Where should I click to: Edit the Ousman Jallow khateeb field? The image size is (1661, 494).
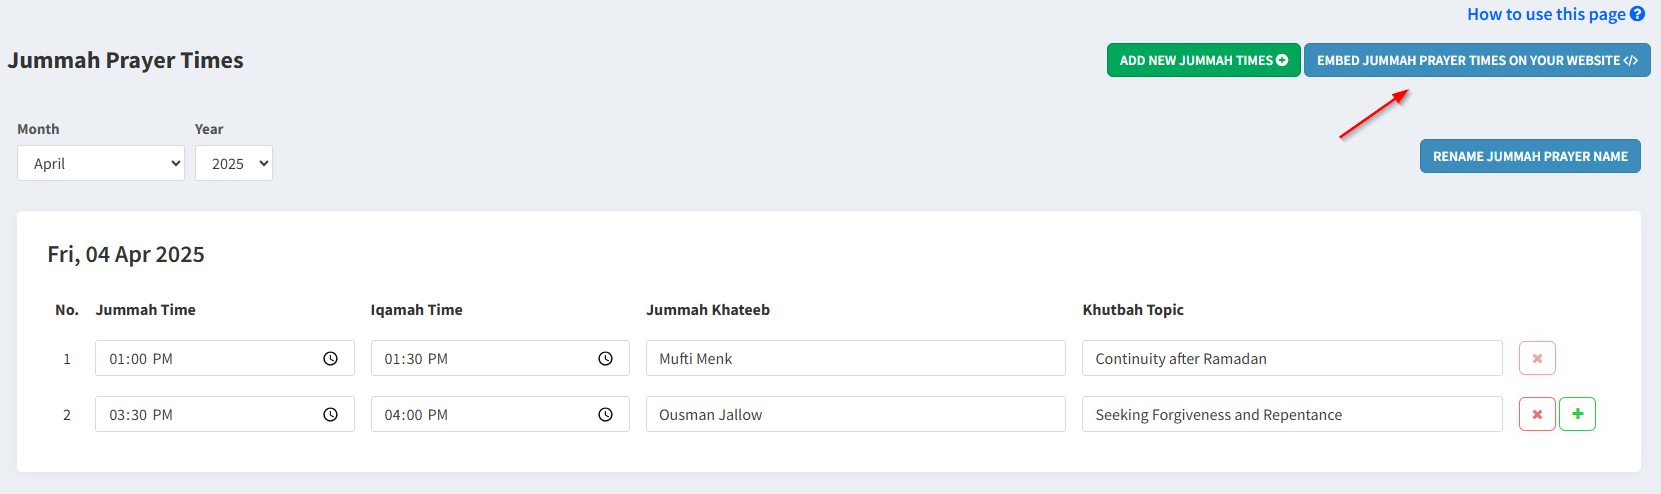pos(856,414)
